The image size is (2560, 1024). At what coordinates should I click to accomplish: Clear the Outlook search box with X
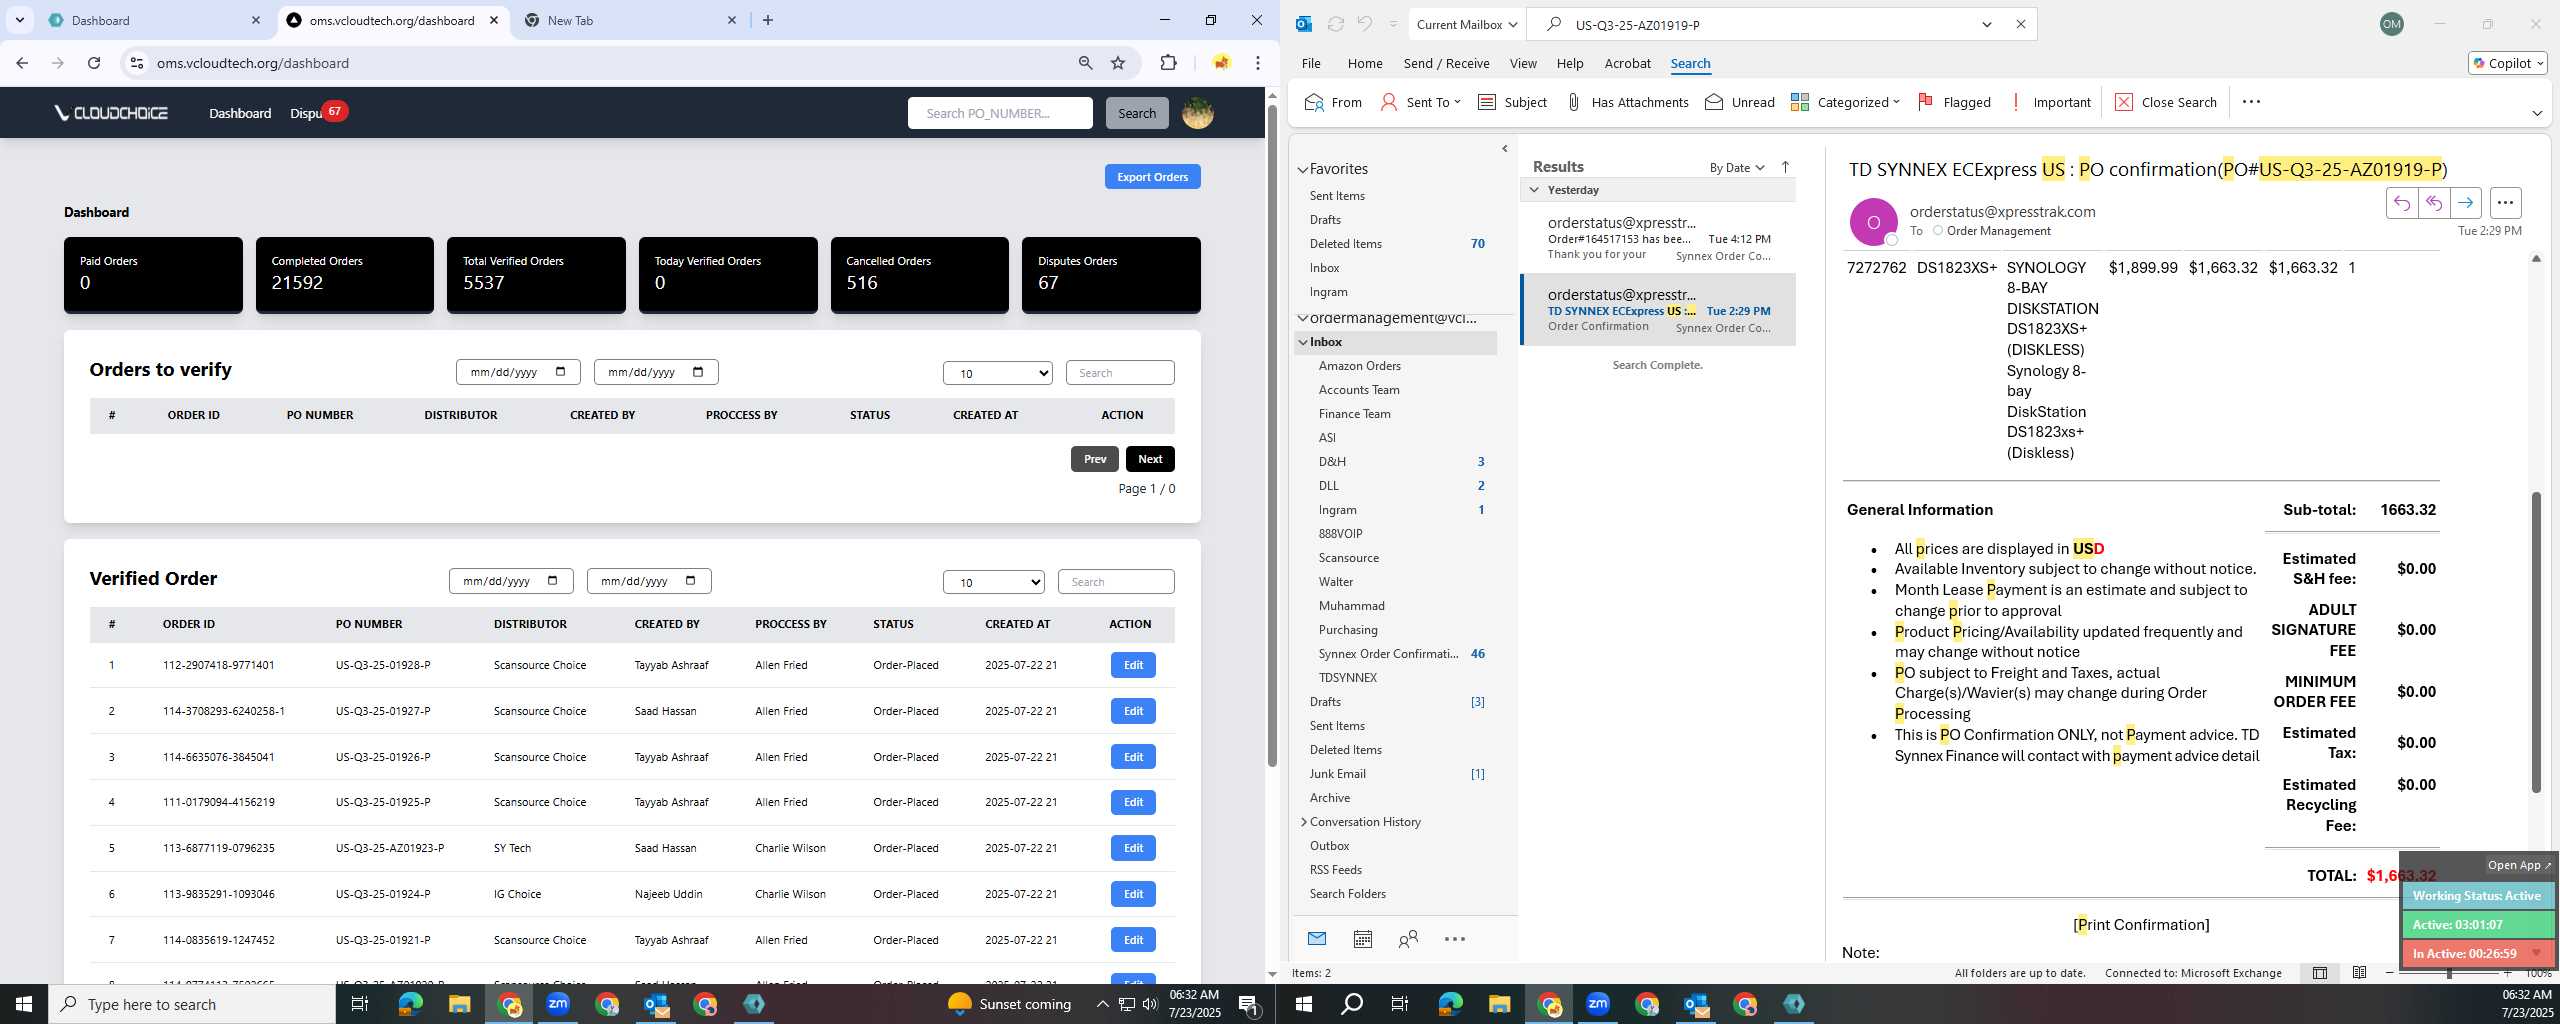pos(2020,24)
